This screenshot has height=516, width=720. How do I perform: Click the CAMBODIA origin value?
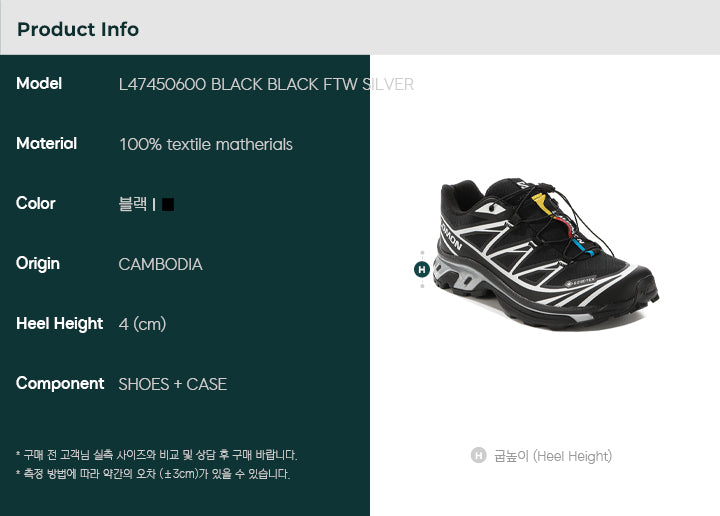(160, 264)
